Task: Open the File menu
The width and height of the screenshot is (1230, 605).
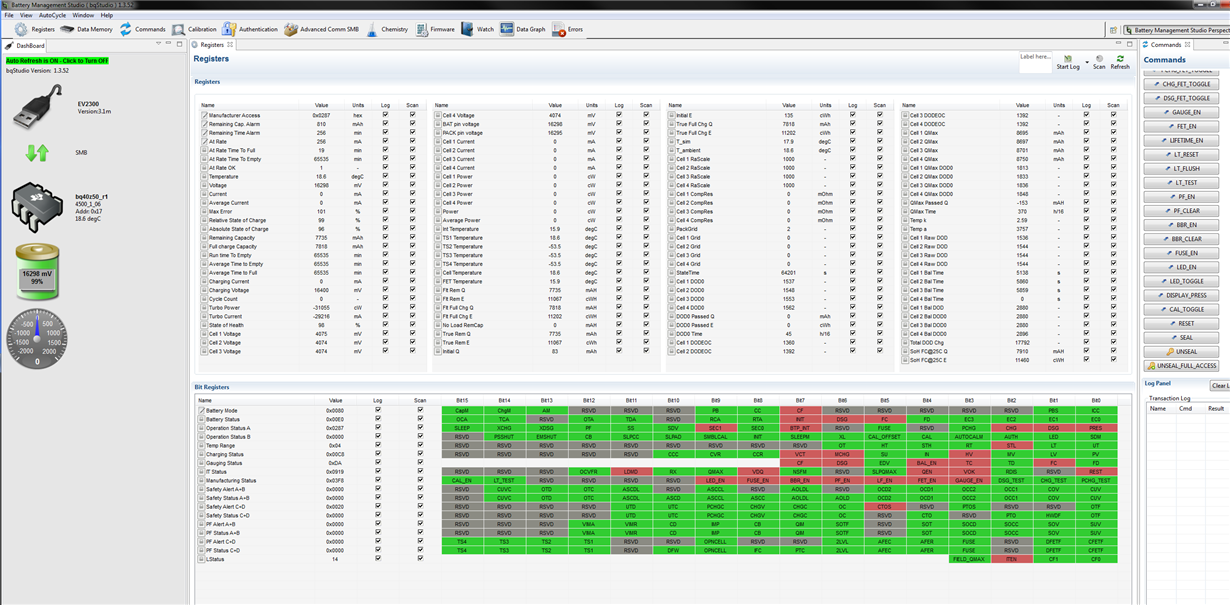Action: 9,15
